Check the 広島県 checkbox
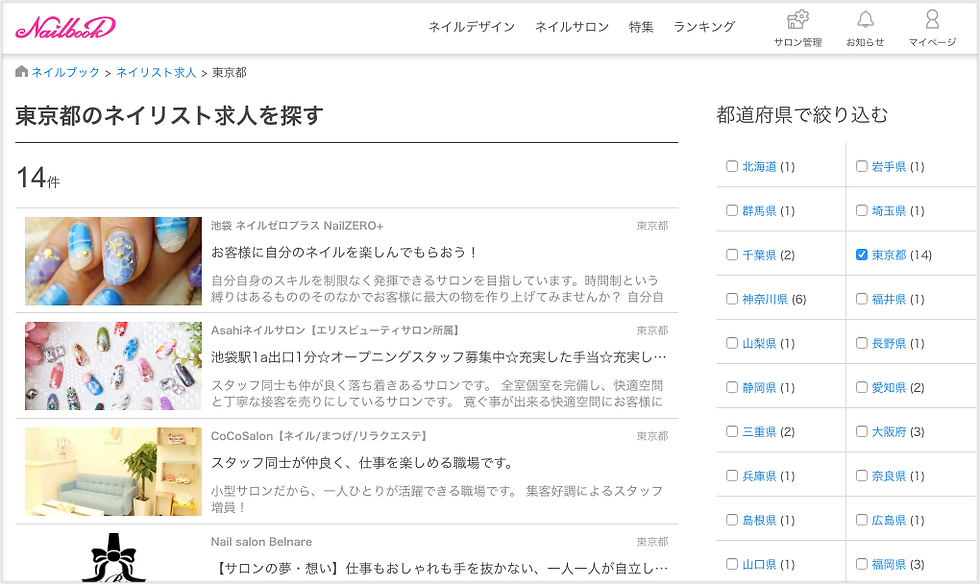This screenshot has width=980, height=584. [861, 520]
